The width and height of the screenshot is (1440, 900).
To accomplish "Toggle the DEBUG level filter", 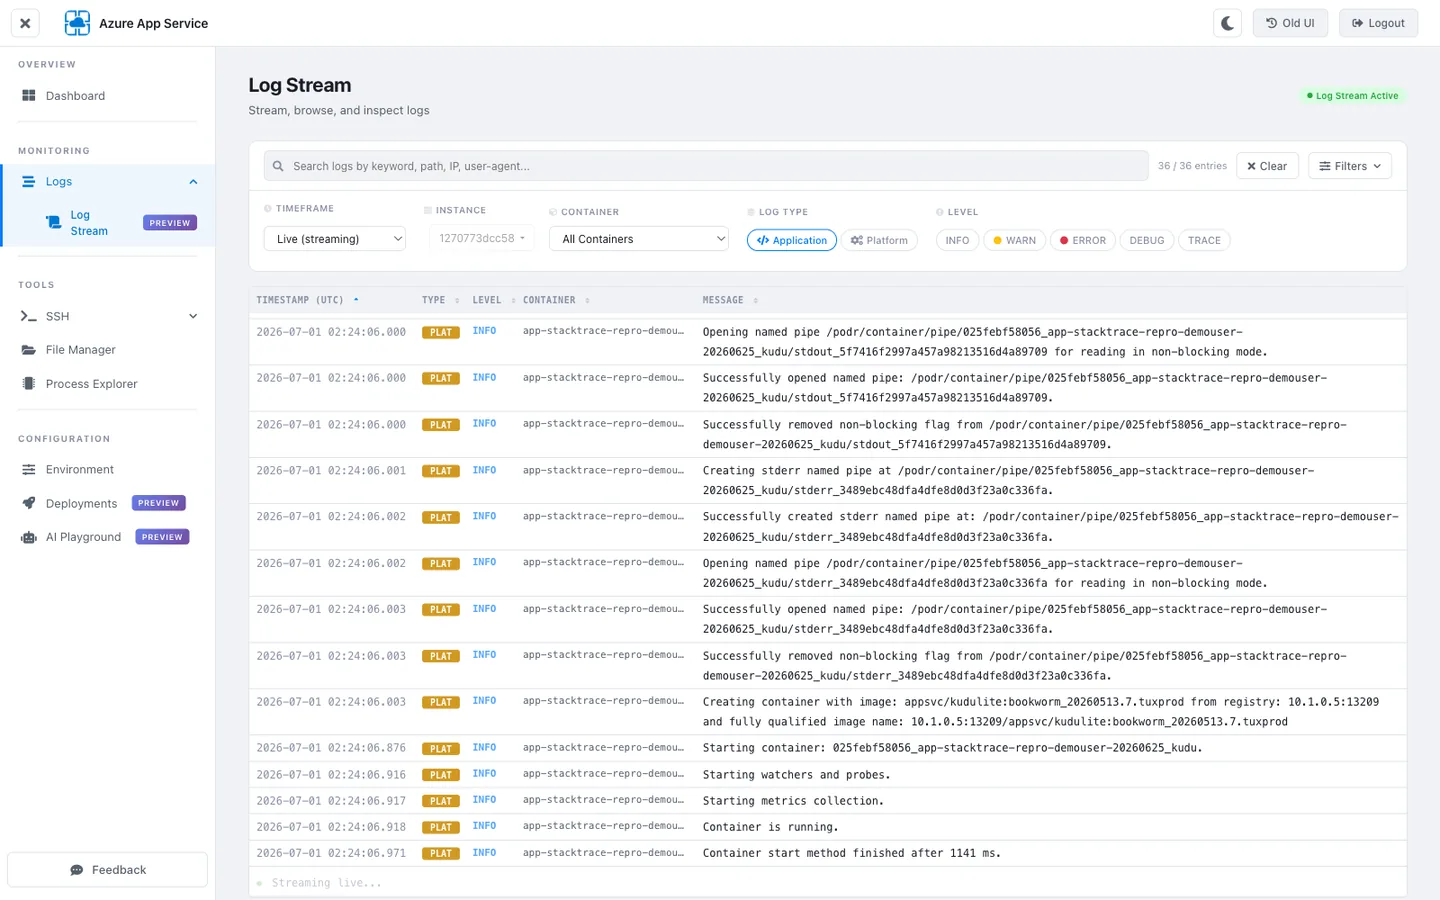I will coord(1146,240).
